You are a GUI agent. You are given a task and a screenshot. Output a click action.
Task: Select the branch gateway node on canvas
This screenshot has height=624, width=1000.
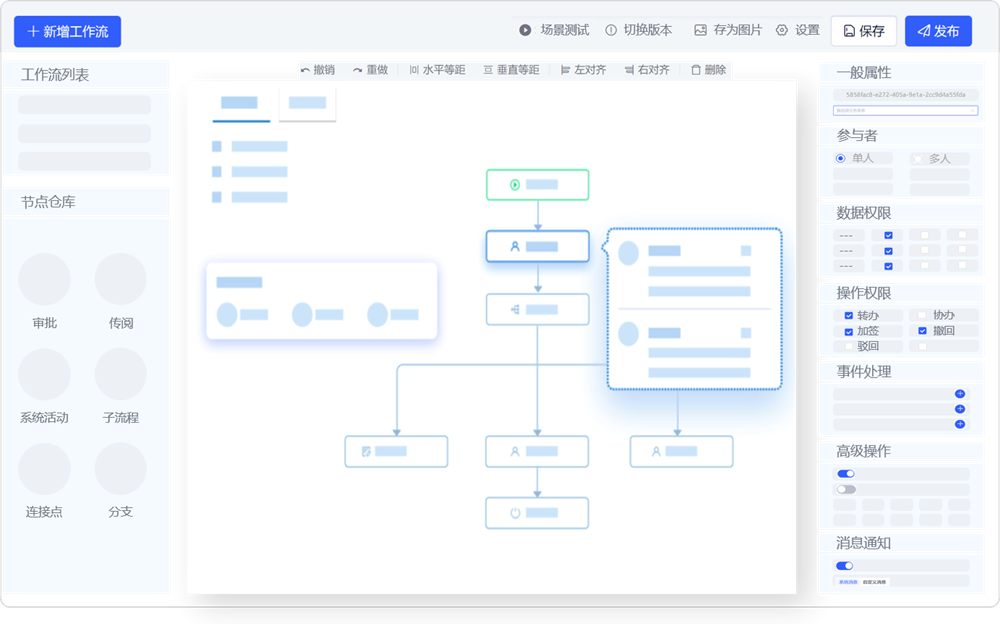pyautogui.click(x=538, y=309)
